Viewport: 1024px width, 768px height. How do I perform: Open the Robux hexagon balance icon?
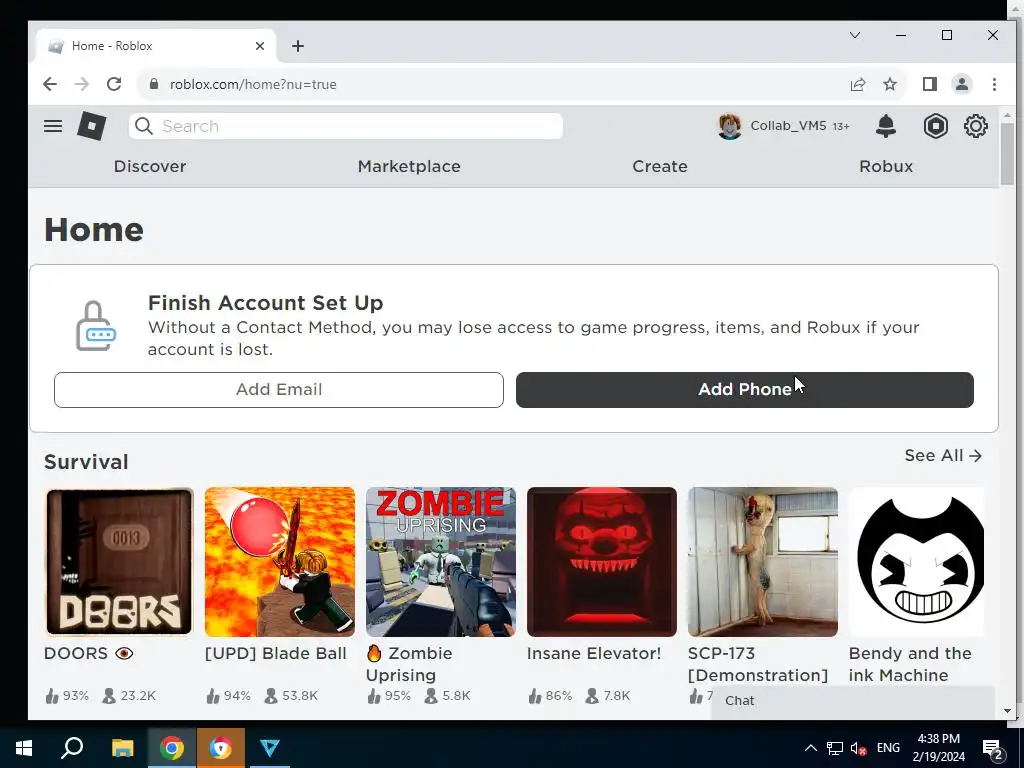point(935,126)
